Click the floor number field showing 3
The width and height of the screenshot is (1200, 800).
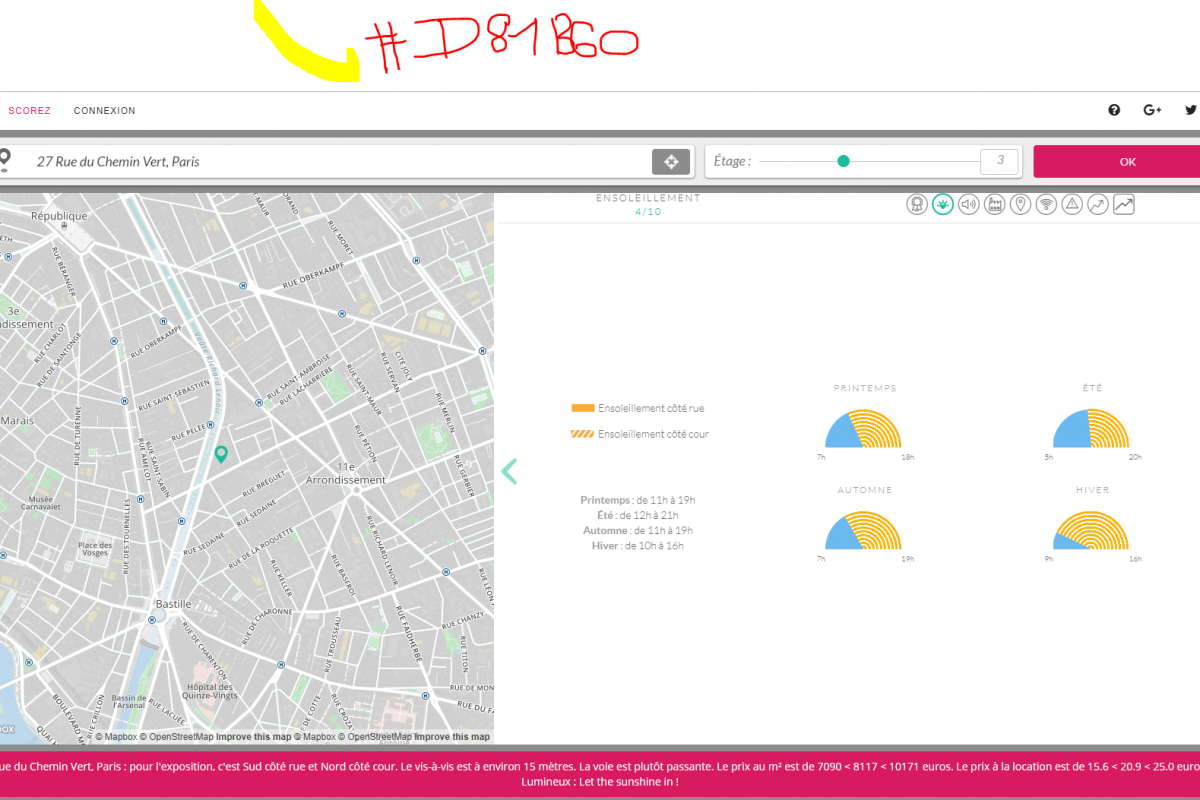coord(999,161)
